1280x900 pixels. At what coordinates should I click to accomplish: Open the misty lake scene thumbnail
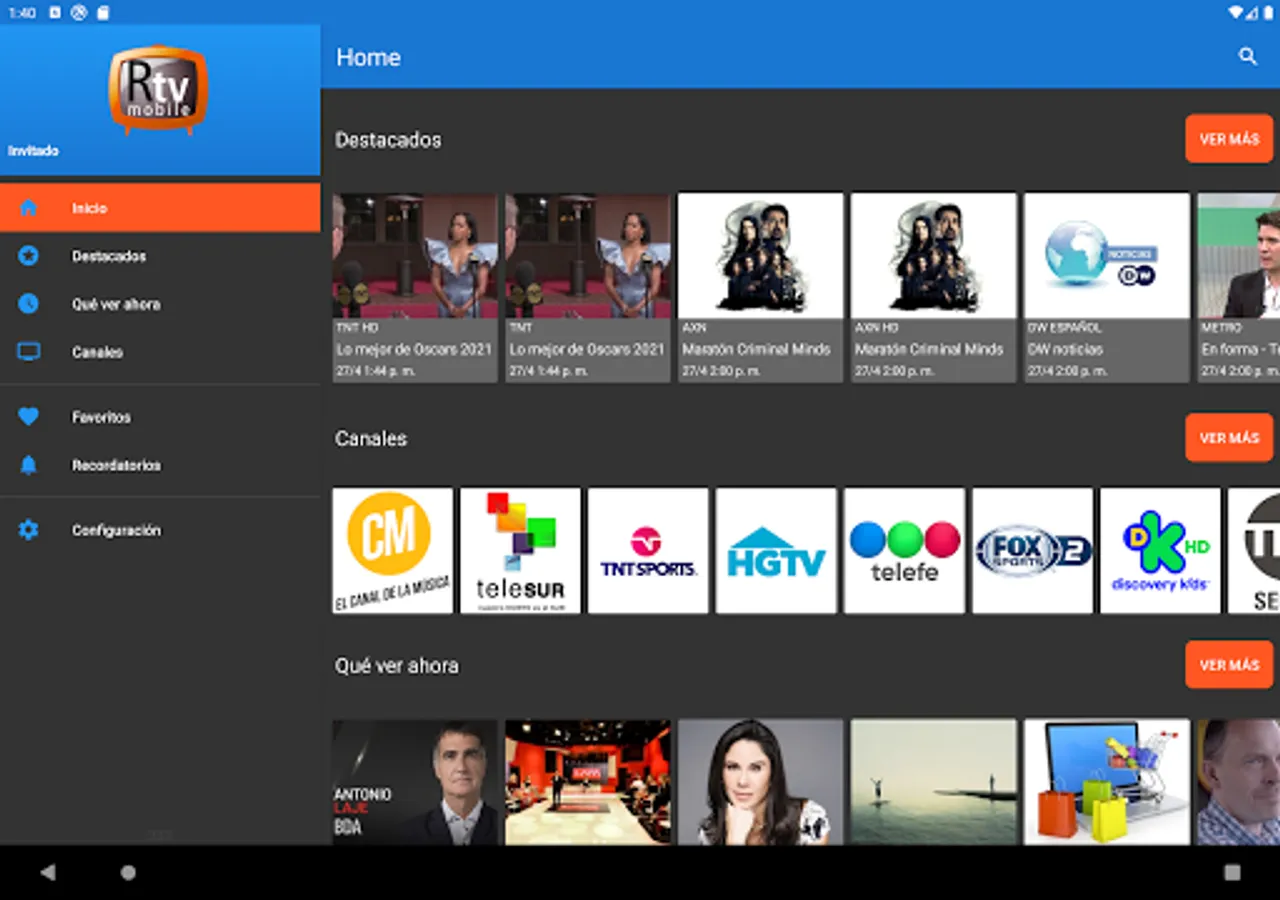tap(934, 782)
